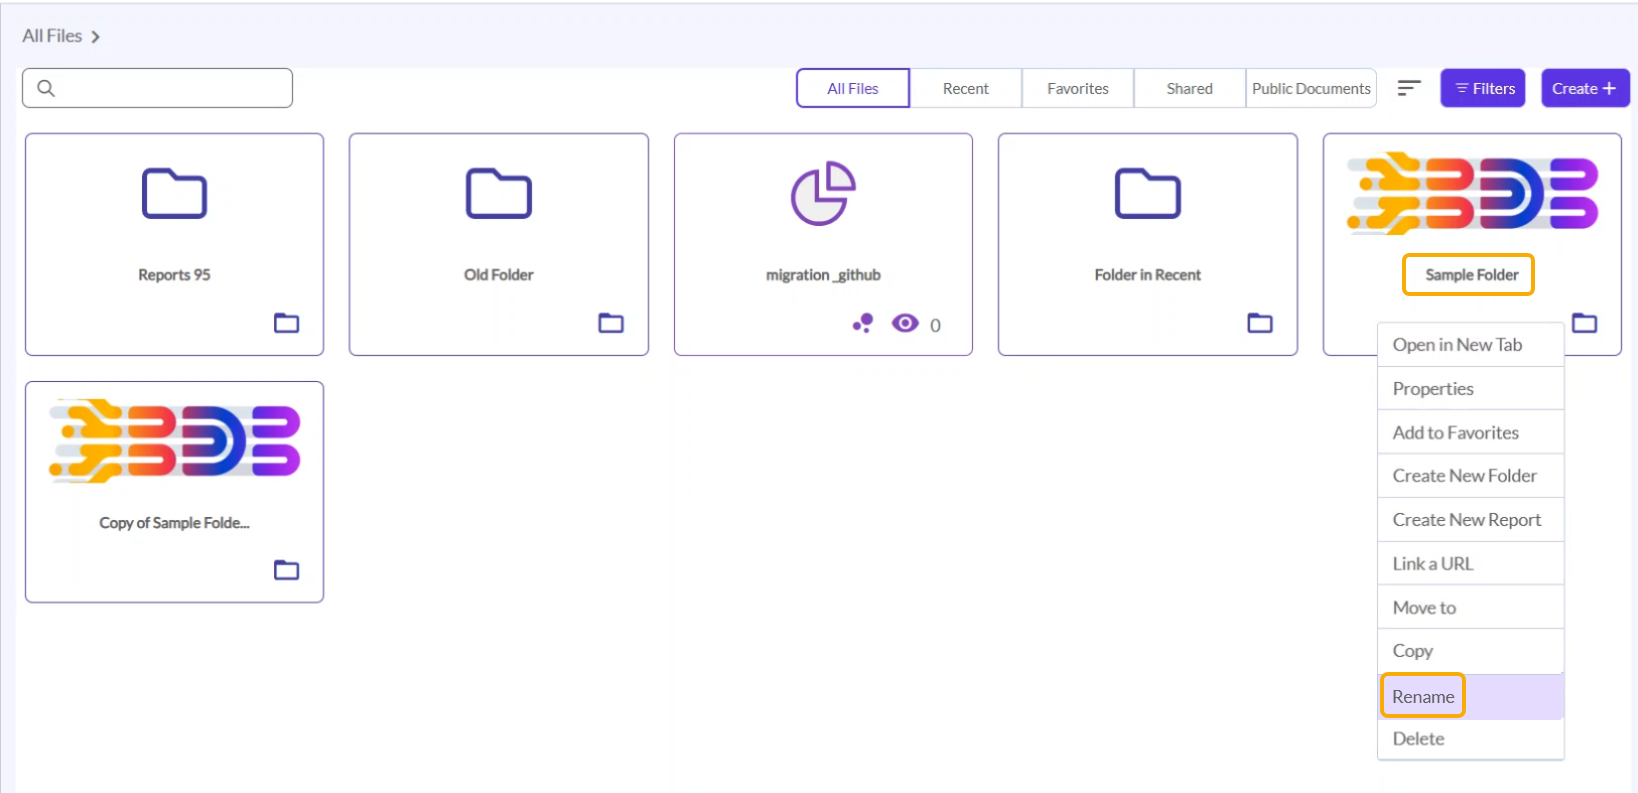Open the Create dropdown button
Viewport: 1638px width, 793px height.
[x=1584, y=88]
